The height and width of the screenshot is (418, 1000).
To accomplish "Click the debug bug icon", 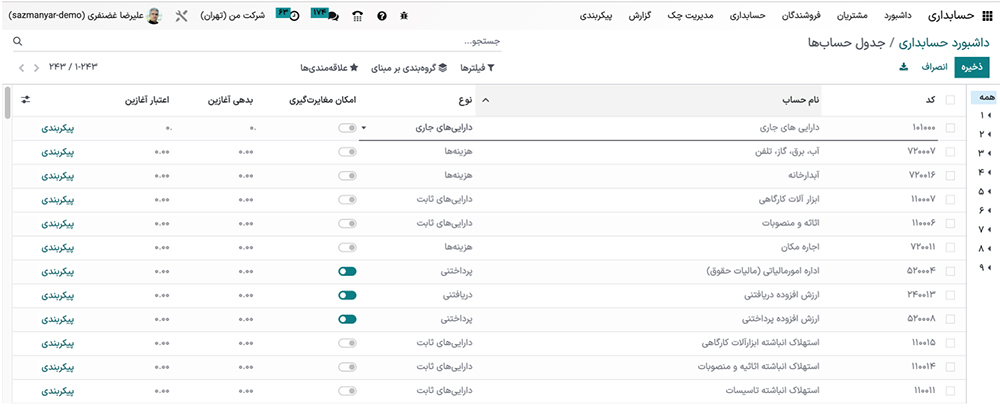I will click(x=403, y=17).
